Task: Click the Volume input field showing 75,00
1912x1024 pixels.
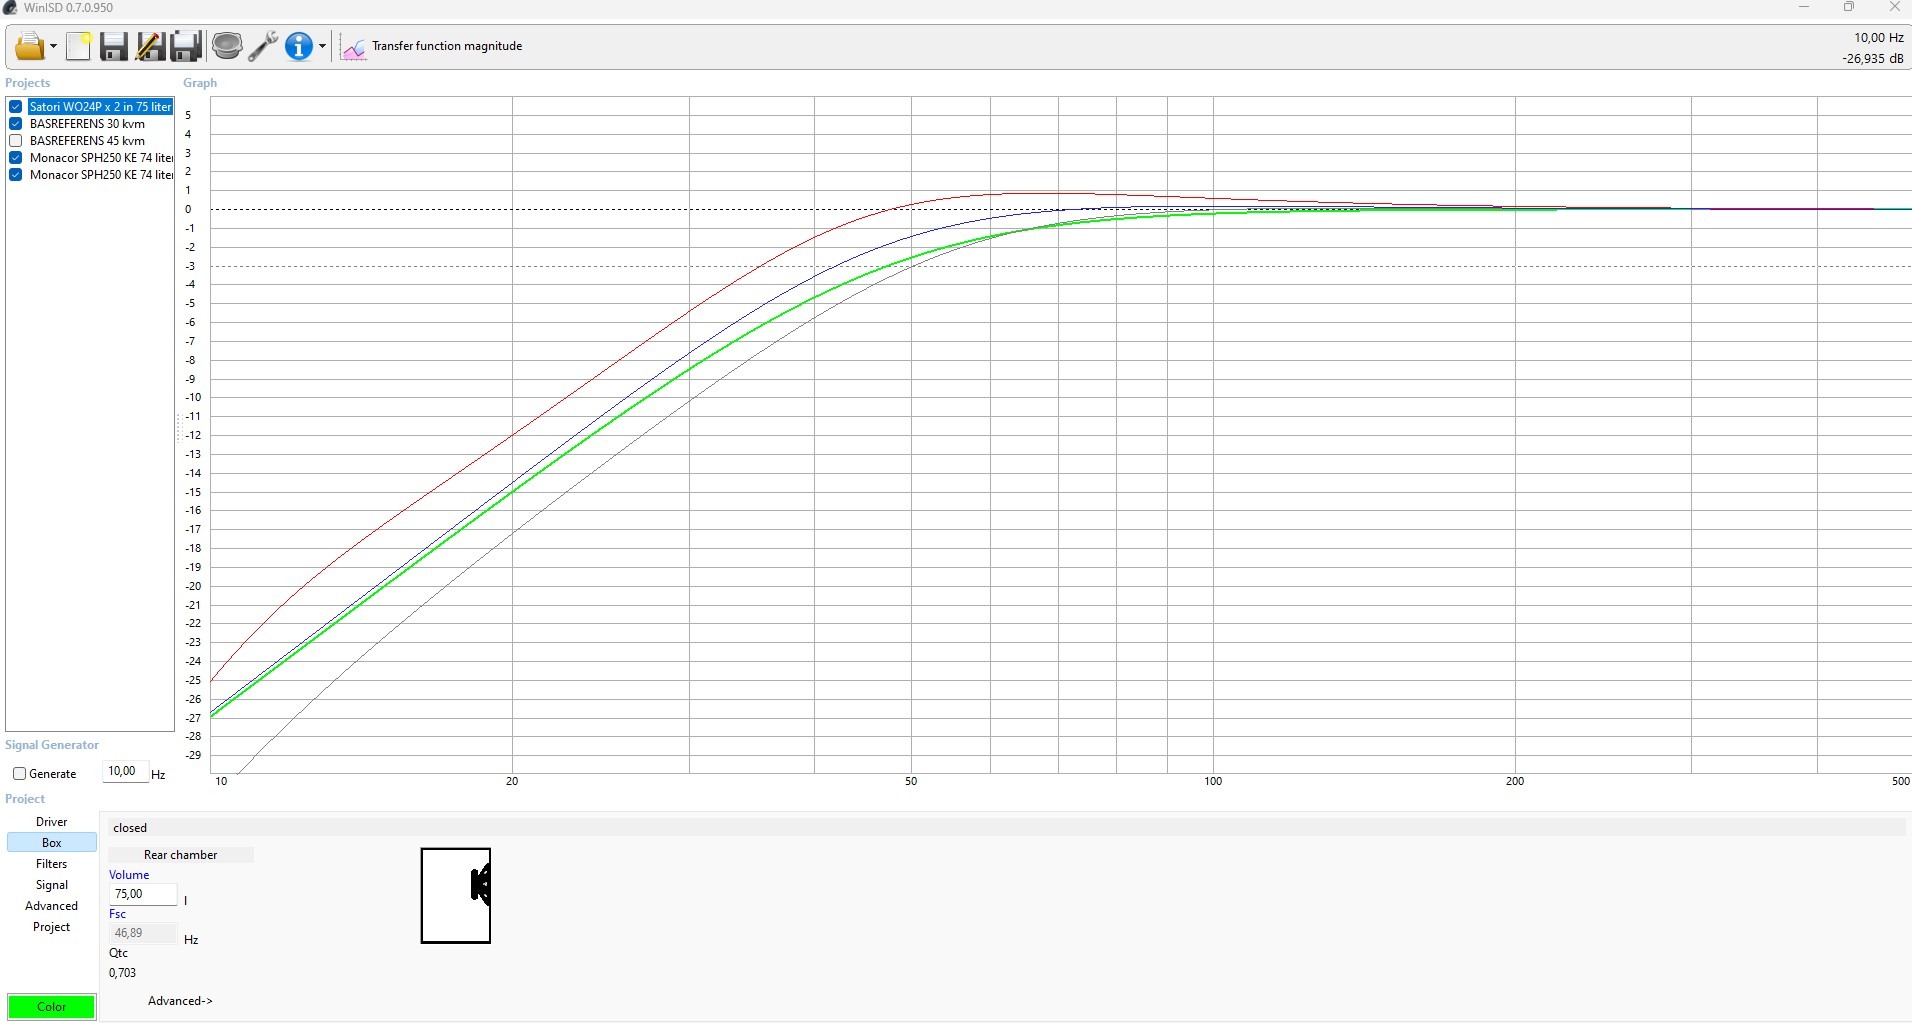Action: click(143, 894)
